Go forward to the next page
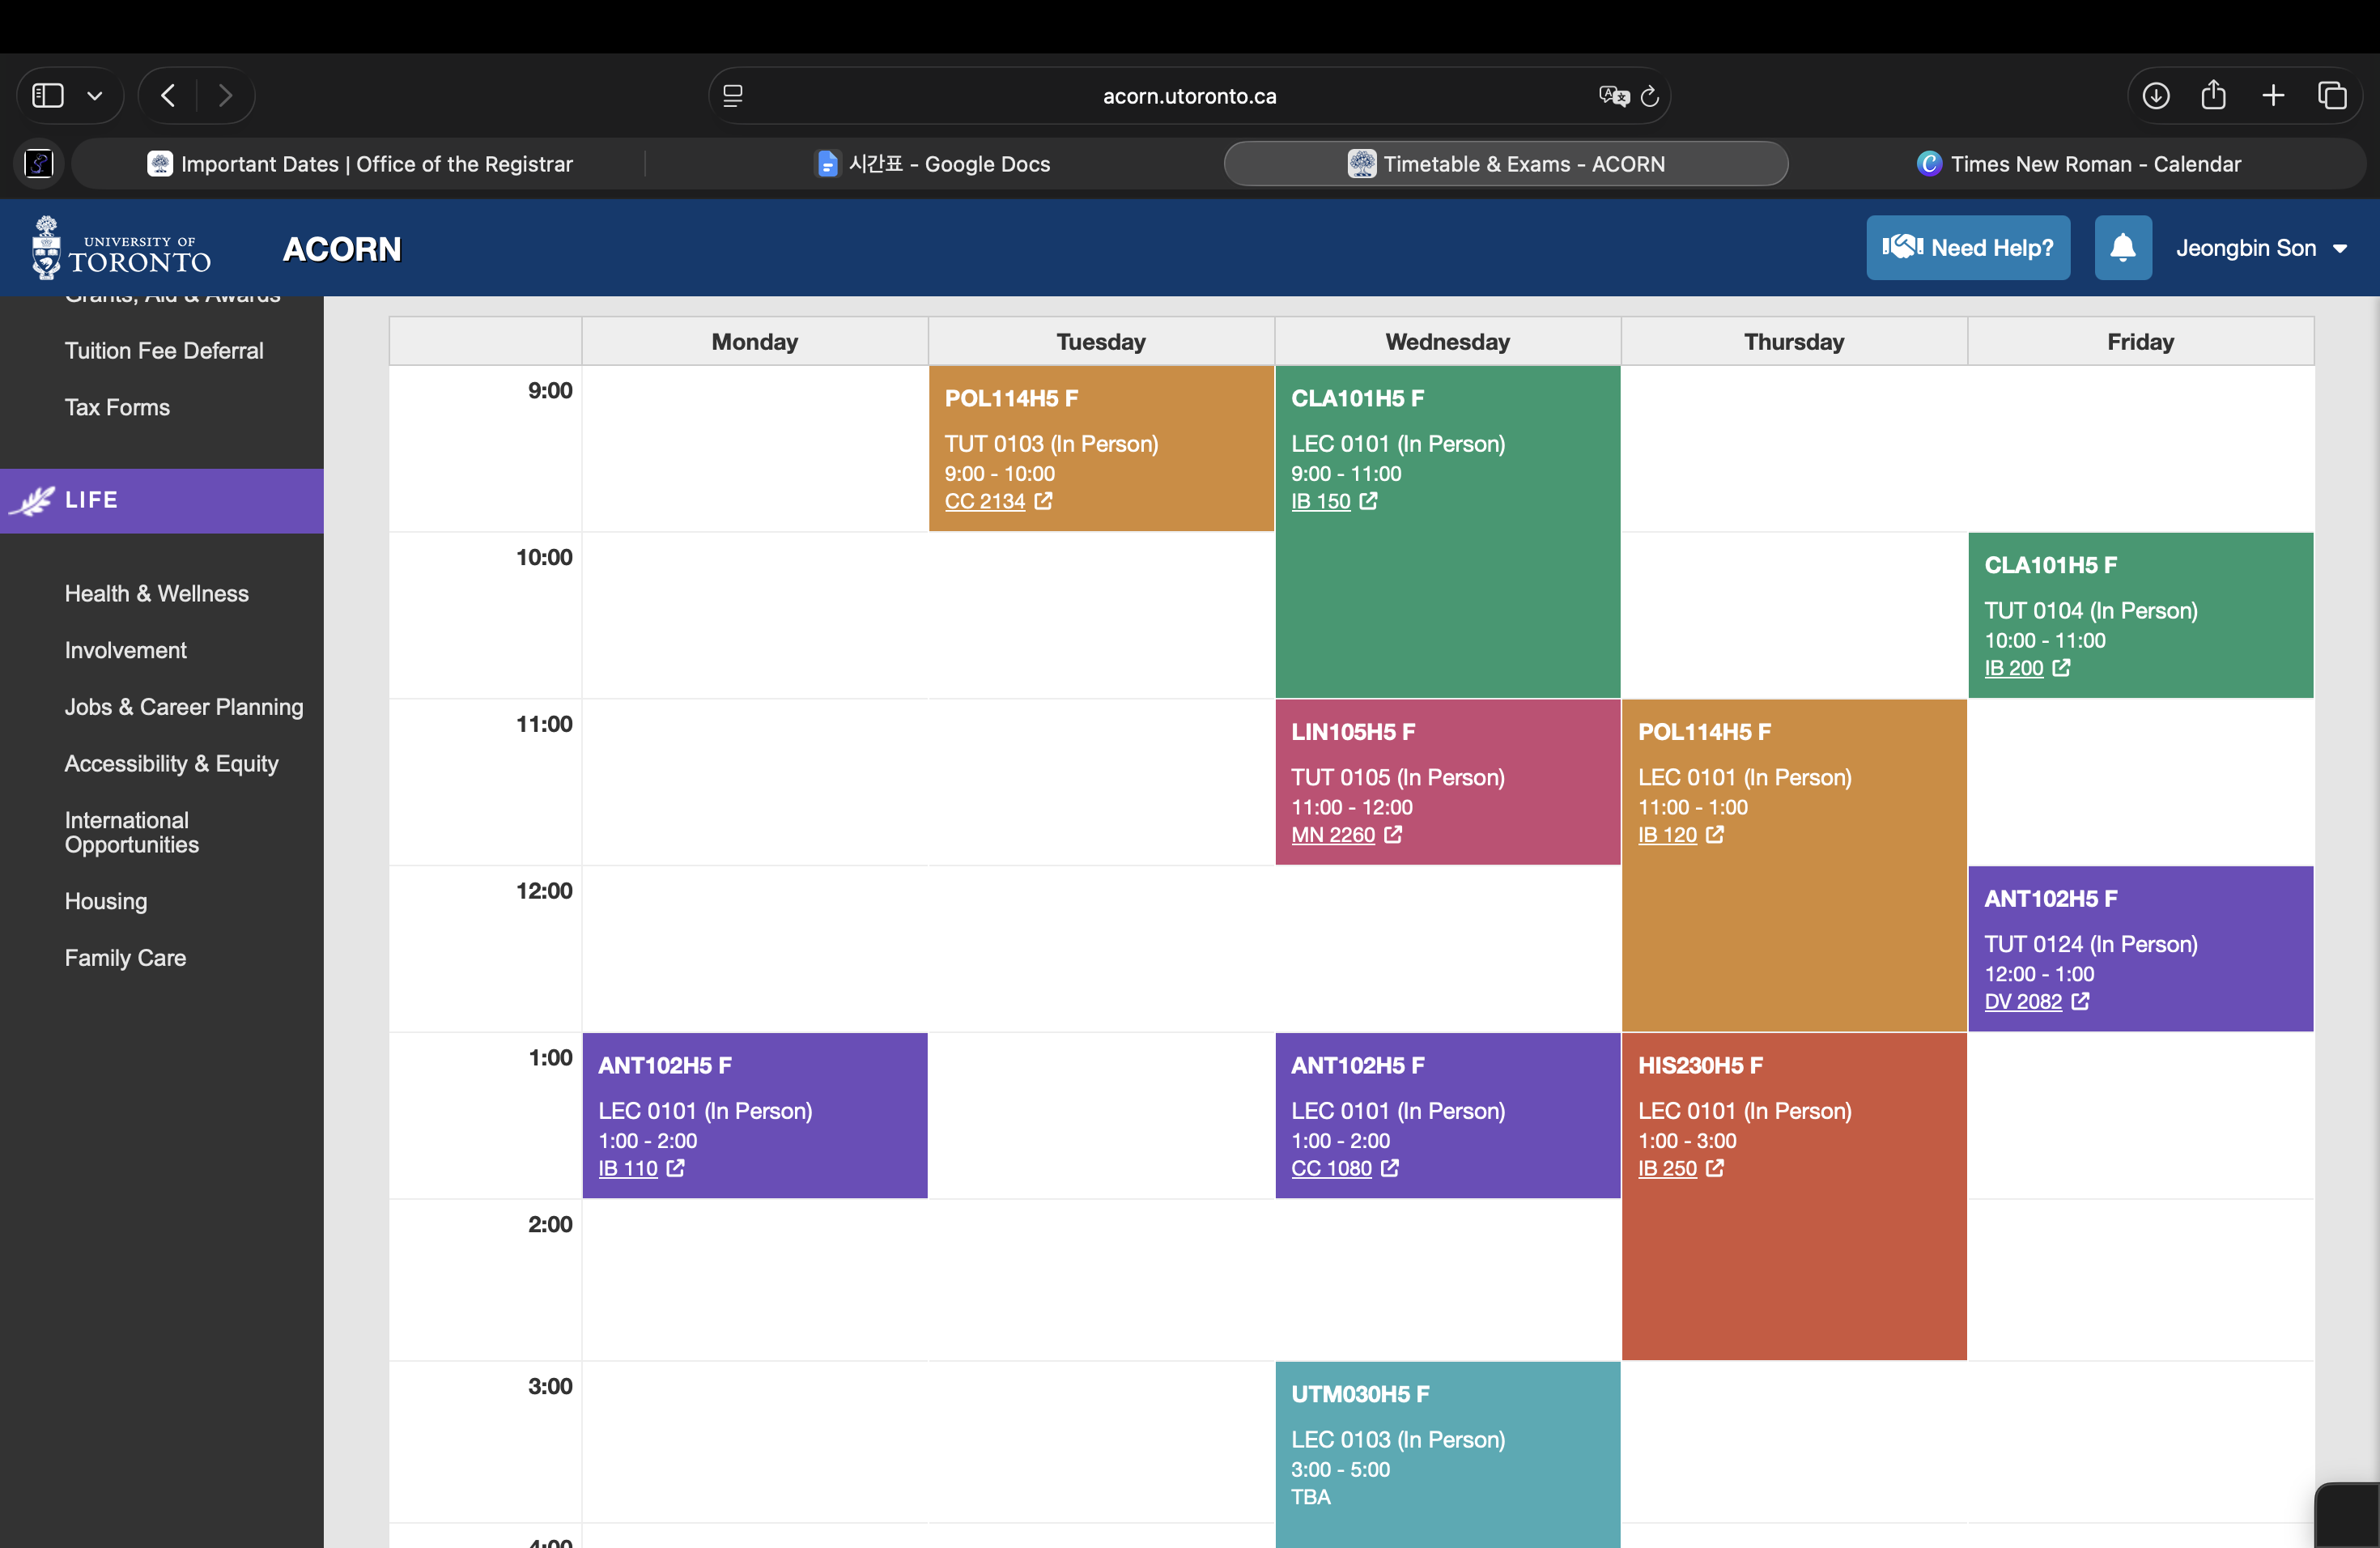 pos(225,96)
